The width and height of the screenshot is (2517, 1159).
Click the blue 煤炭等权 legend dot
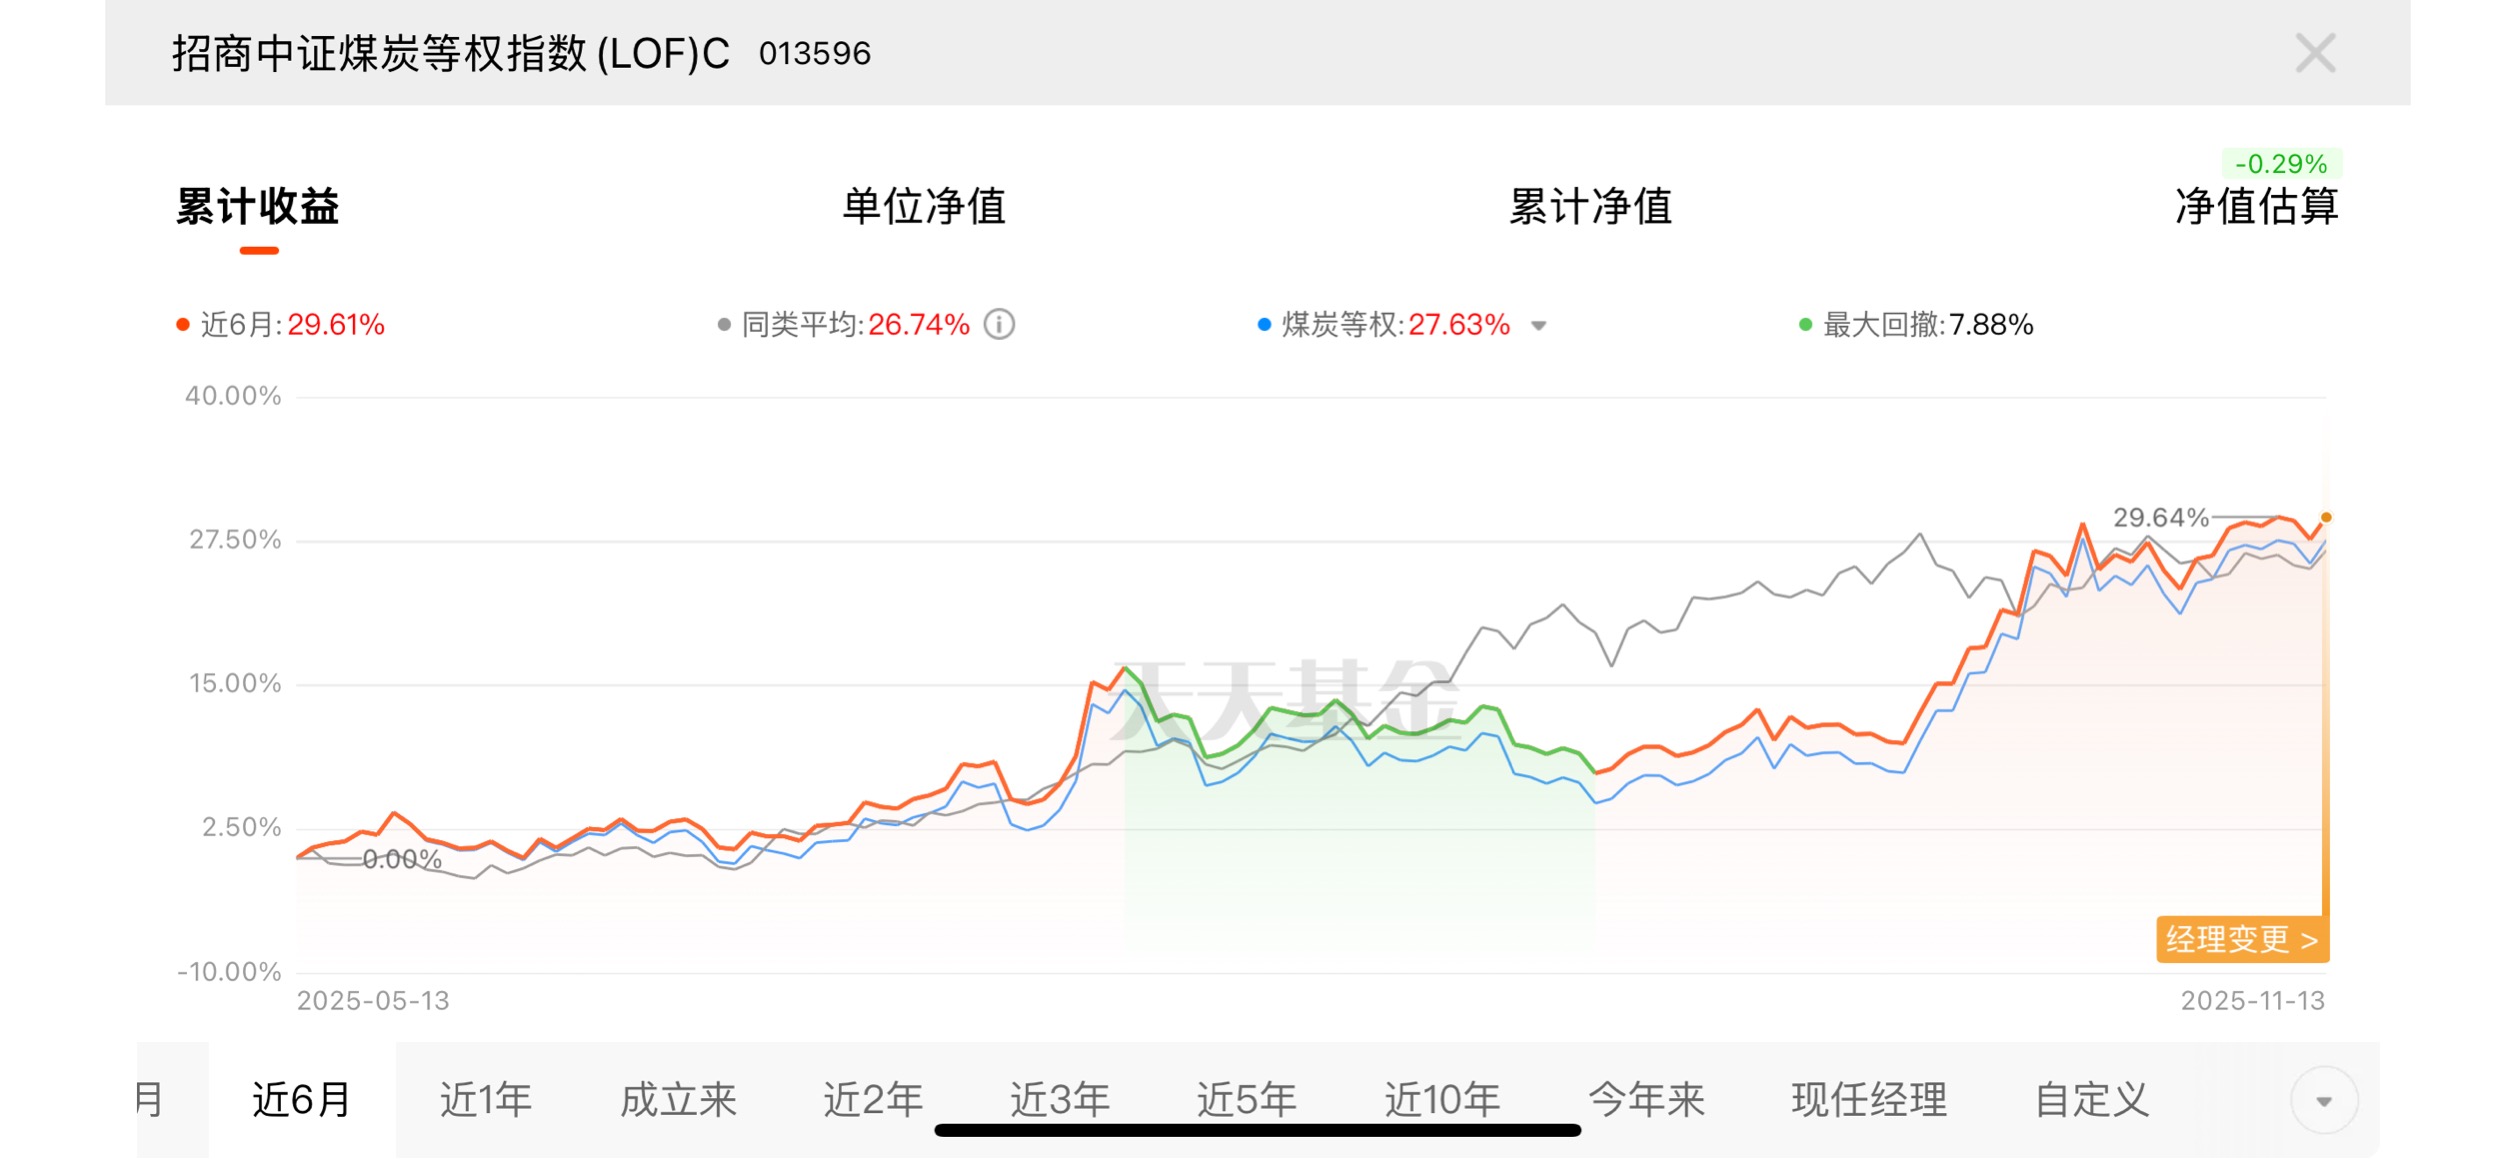1264,325
